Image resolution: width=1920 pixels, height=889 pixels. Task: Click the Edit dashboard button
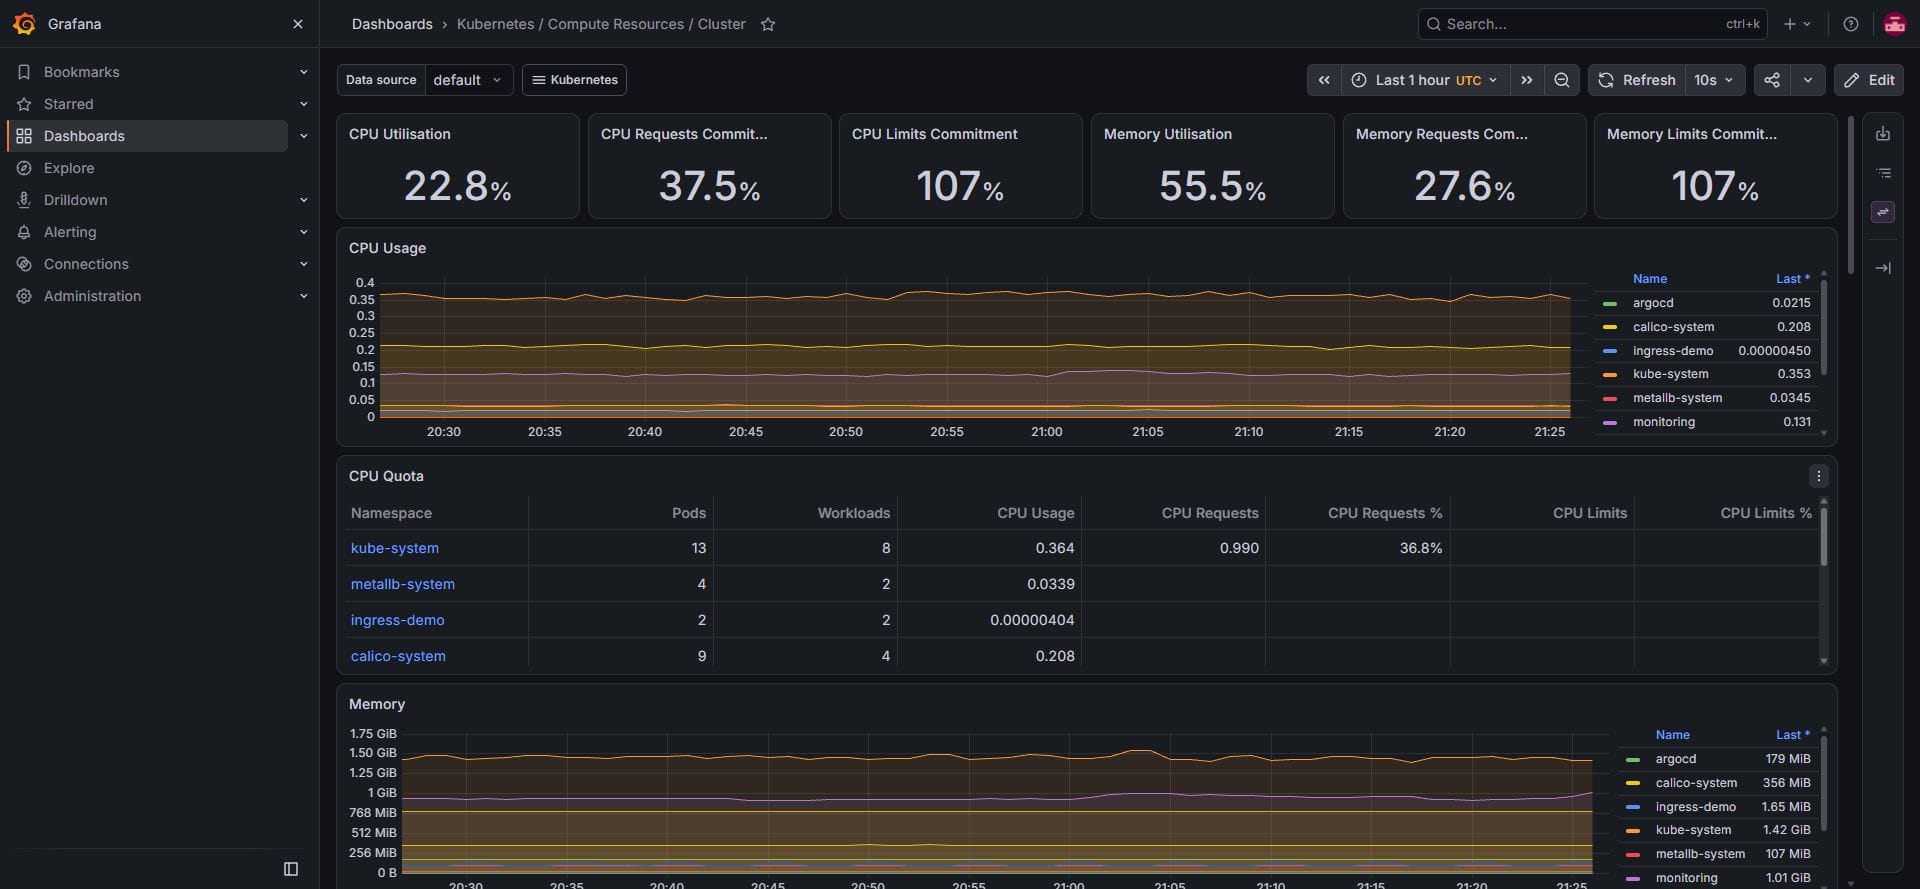(x=1869, y=80)
